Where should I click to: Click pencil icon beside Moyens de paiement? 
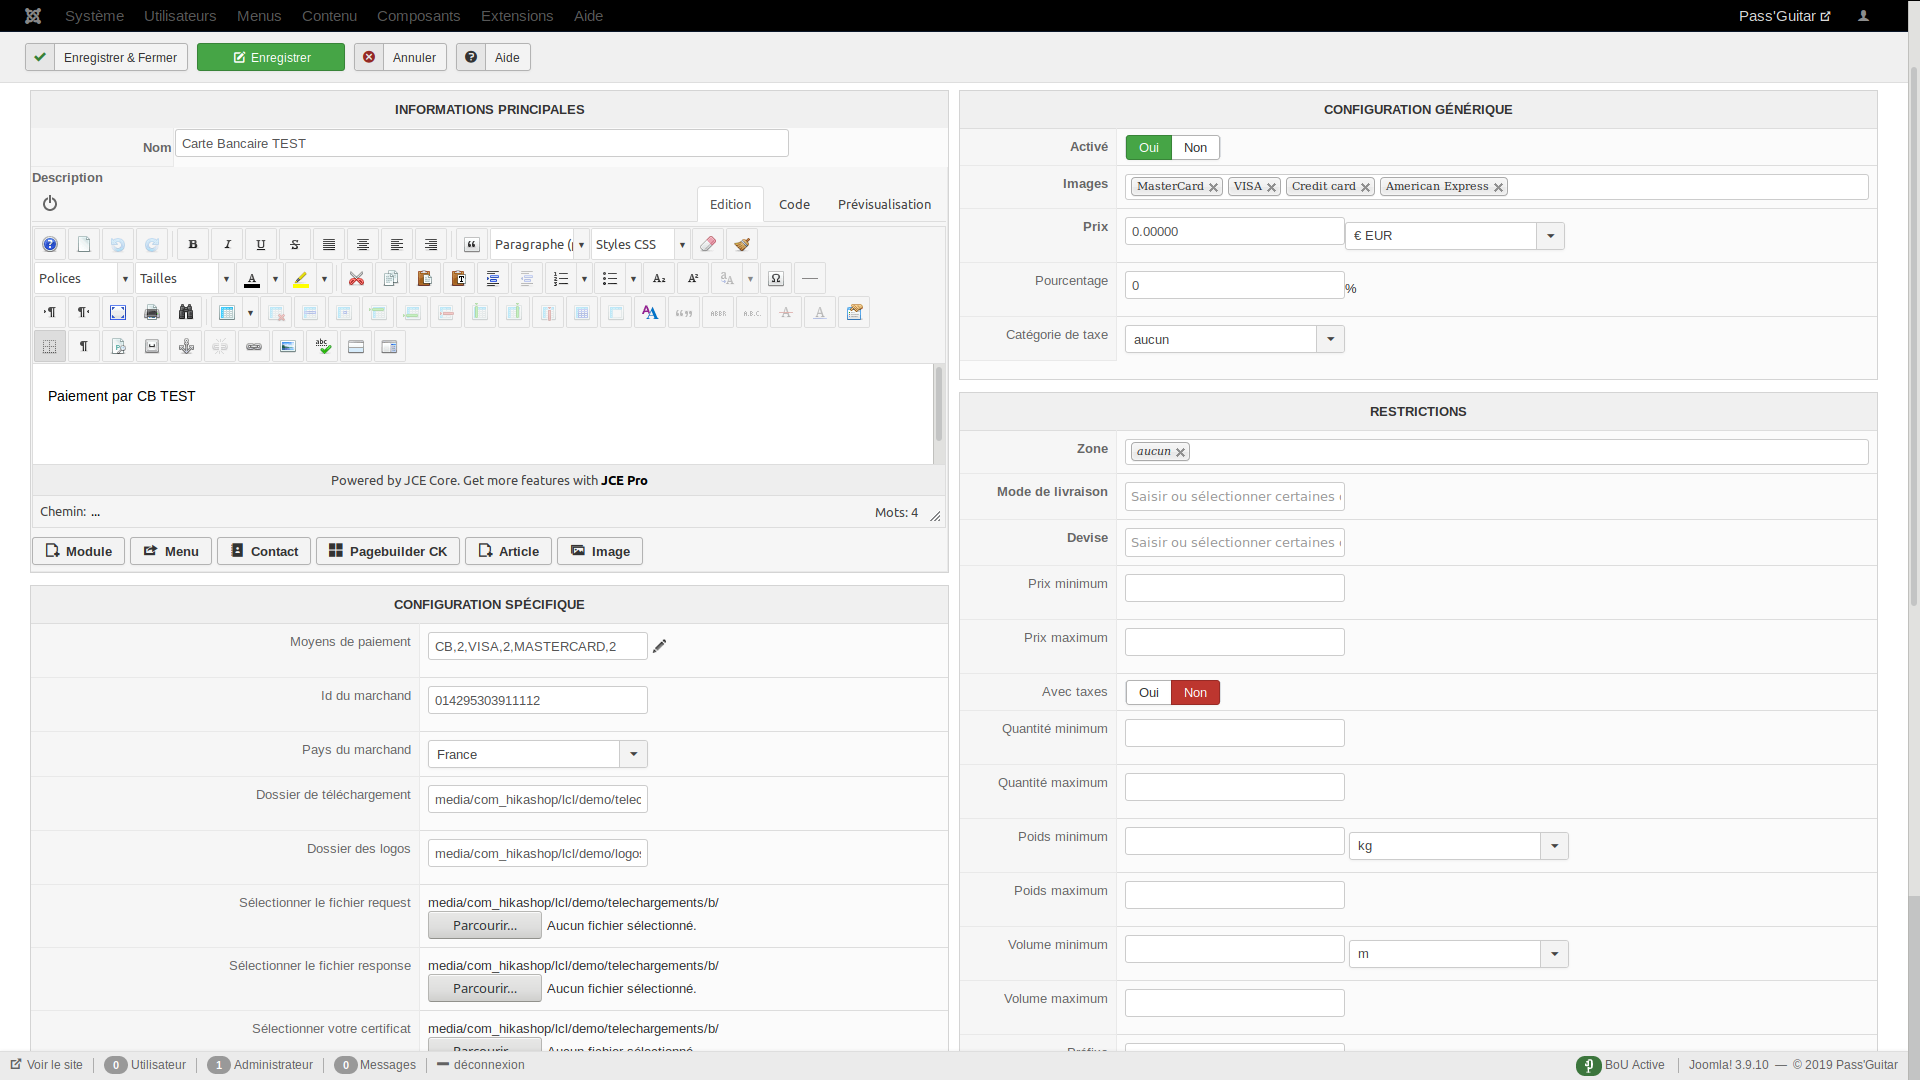(659, 647)
